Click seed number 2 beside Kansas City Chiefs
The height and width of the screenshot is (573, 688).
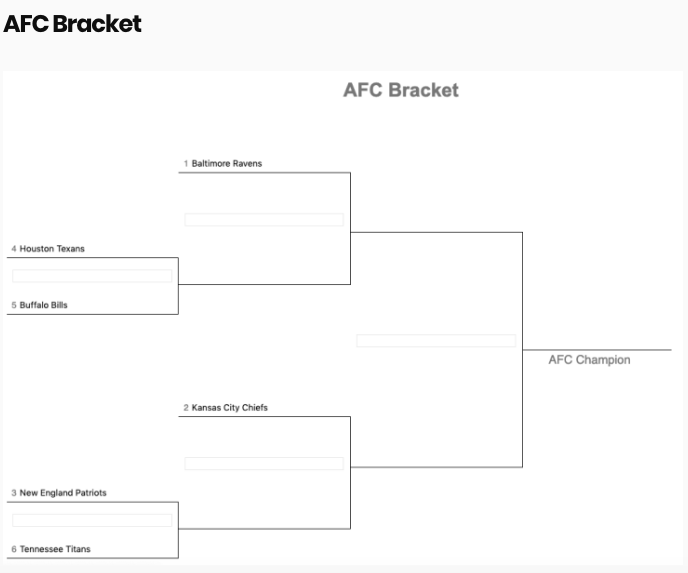point(186,408)
